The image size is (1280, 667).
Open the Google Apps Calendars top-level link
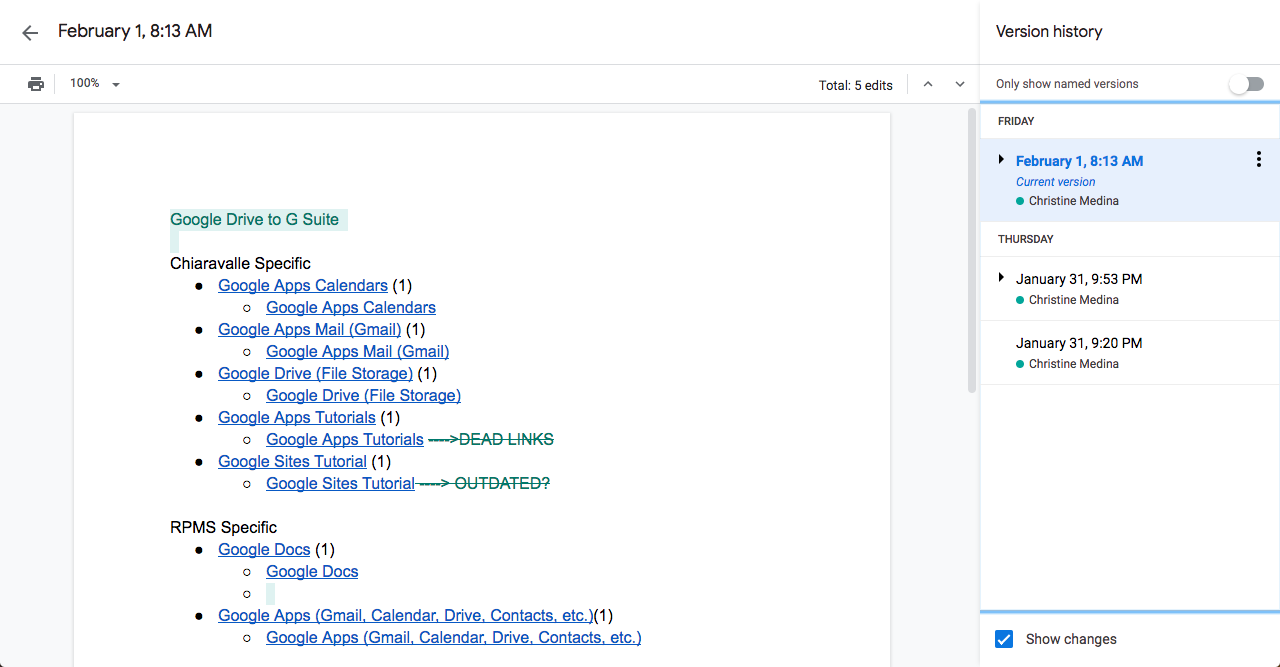coord(303,286)
